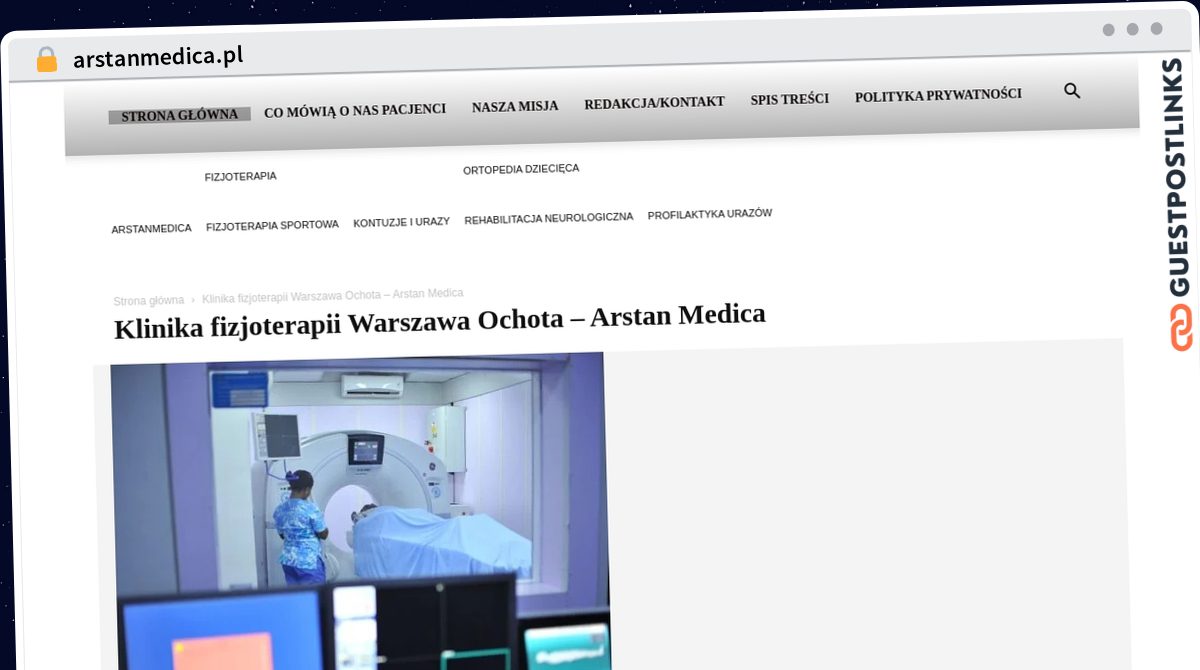This screenshot has height=670, width=1200.
Task: Open Spis Treści menu item
Action: [x=790, y=99]
